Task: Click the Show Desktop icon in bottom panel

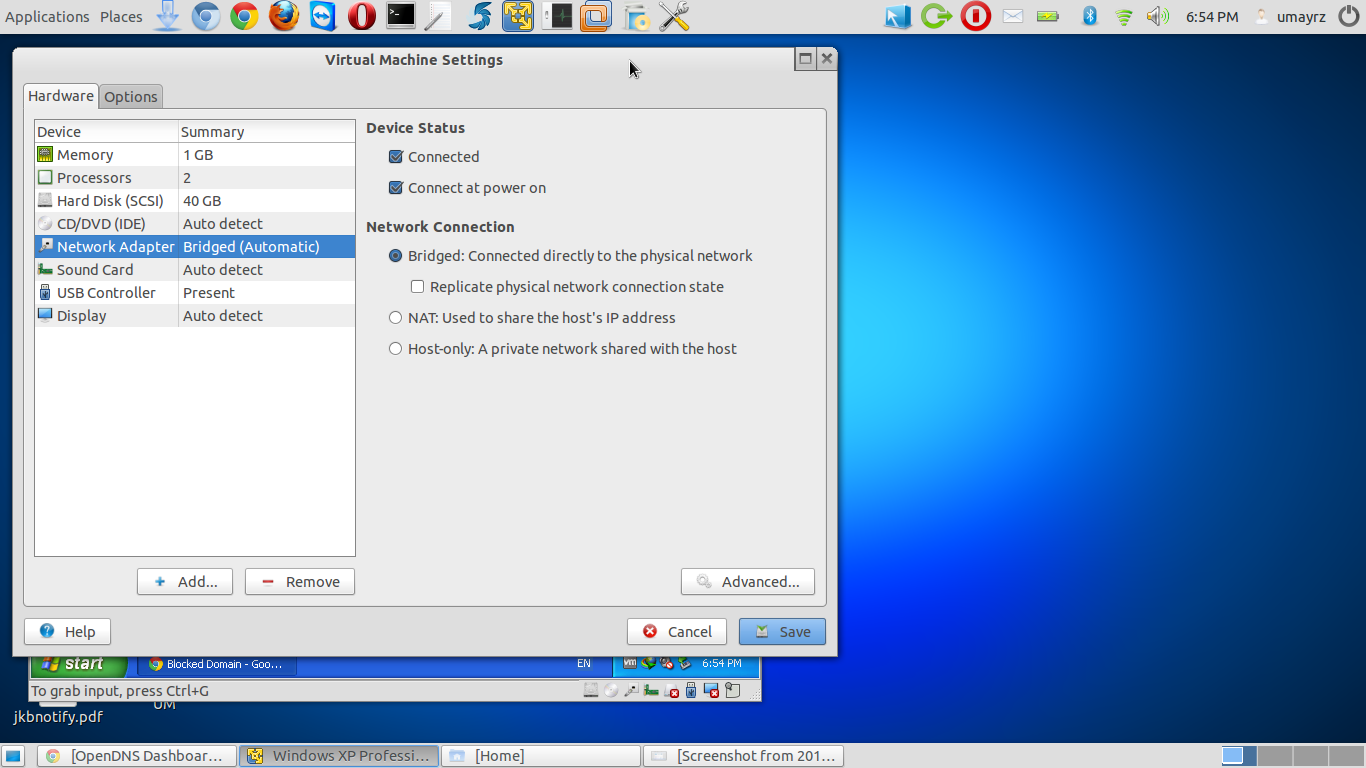Action: click(13, 756)
